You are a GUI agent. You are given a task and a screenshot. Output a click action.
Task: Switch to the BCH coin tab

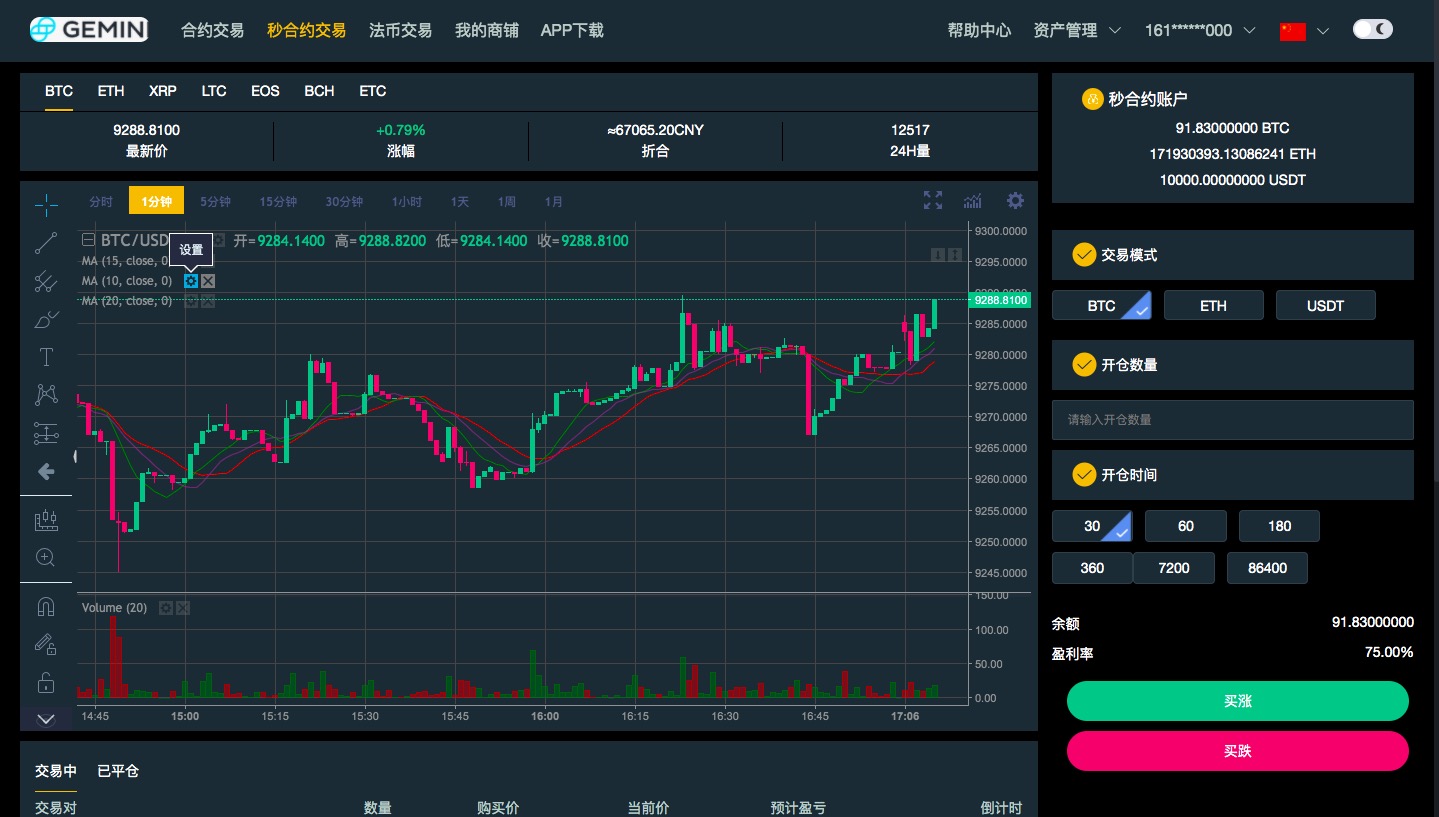pos(319,91)
